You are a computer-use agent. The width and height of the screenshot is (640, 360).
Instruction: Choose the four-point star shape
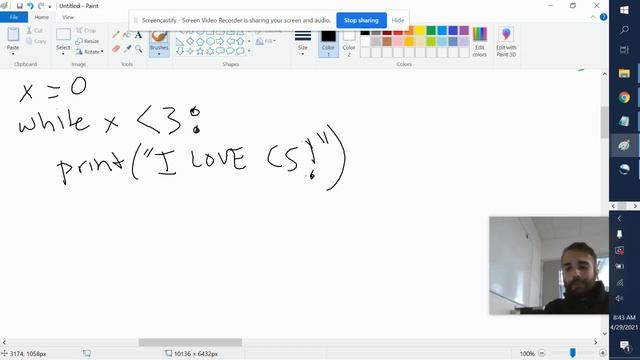[190, 51]
